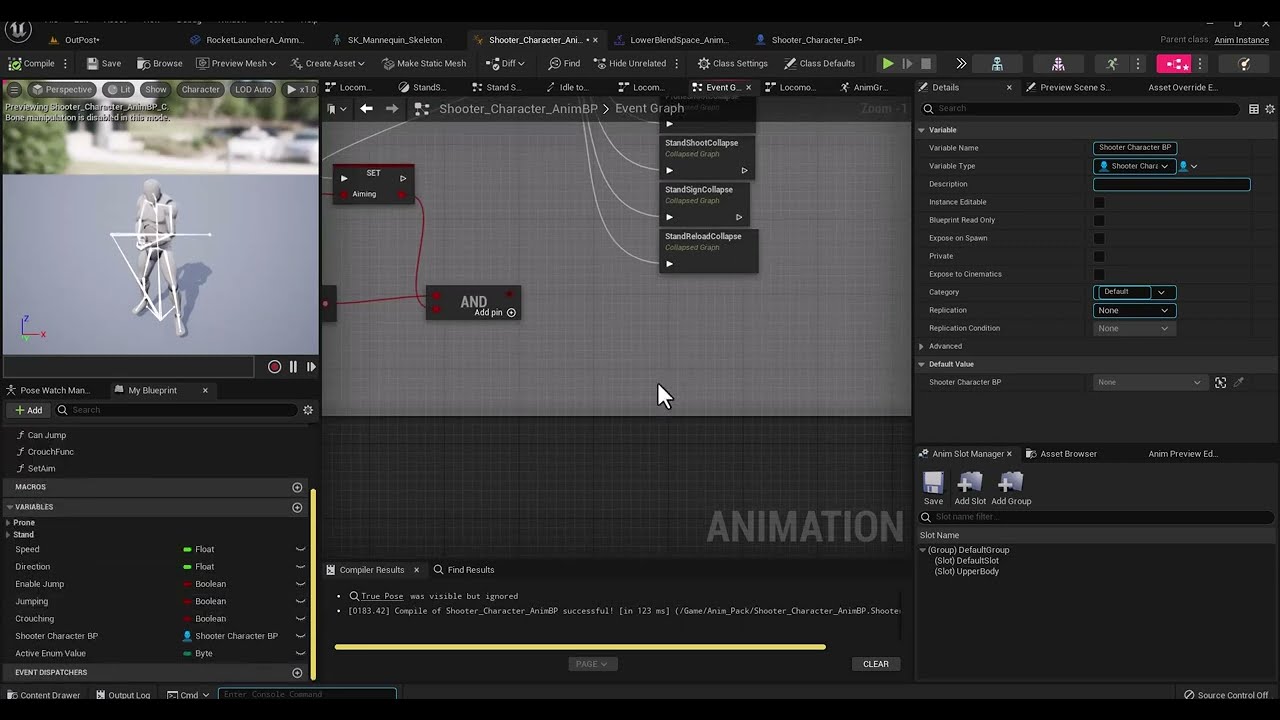
Task: Open Preview Scene Settings tab
Action: pyautogui.click(x=1074, y=87)
